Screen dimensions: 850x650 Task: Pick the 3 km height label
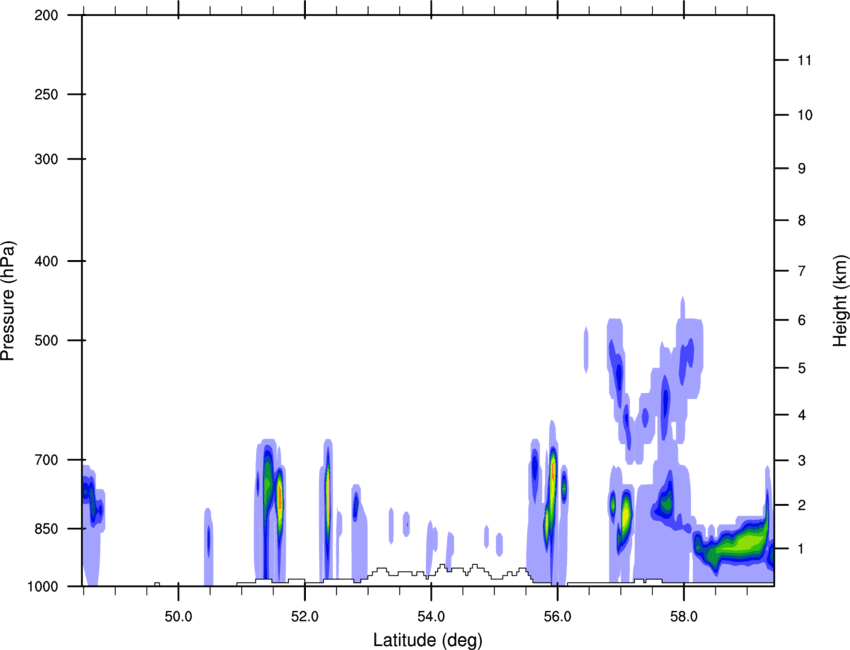802,461
